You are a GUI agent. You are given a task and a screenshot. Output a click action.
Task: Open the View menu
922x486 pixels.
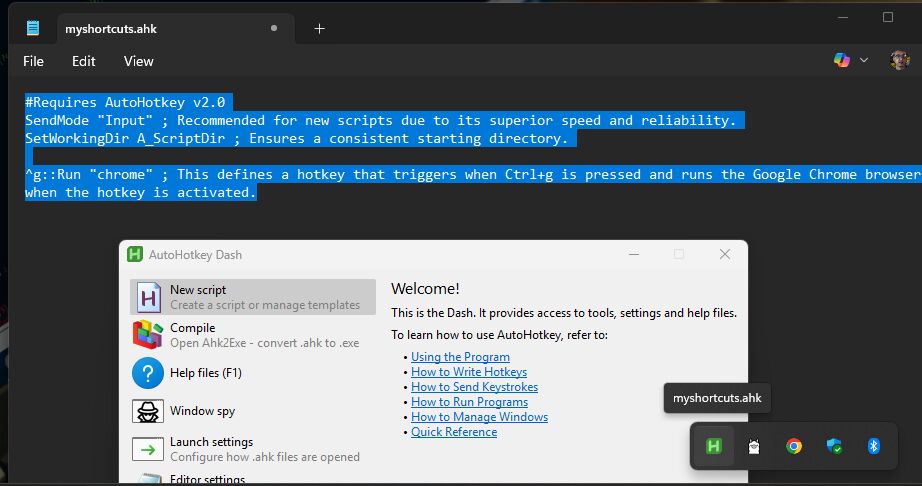(139, 61)
